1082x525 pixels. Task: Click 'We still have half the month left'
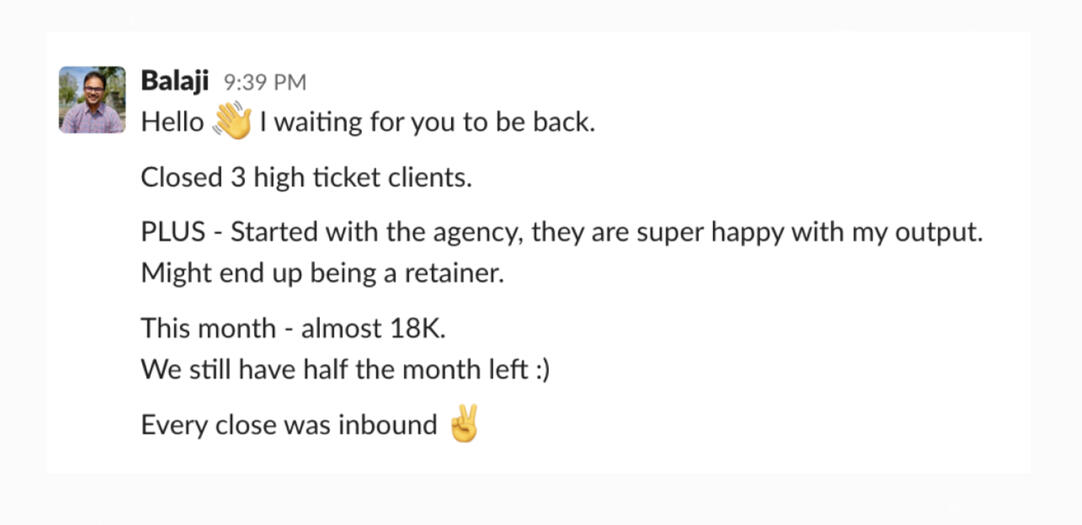pyautogui.click(x=334, y=368)
